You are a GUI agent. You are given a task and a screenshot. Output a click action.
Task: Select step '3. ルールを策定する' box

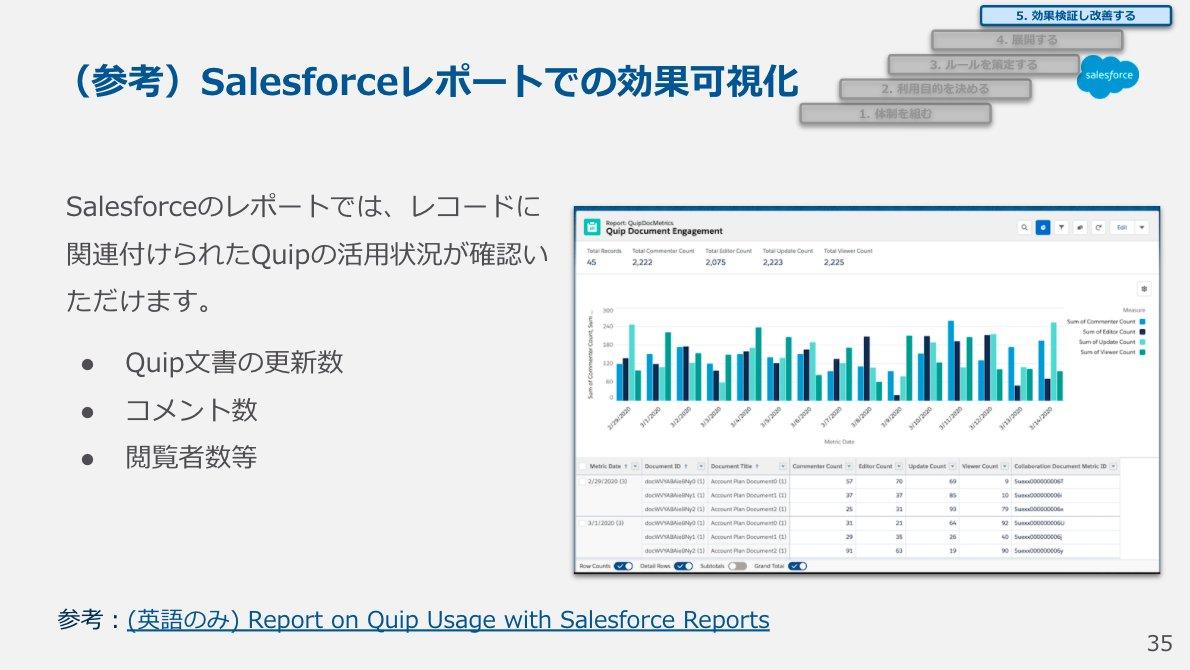[984, 64]
